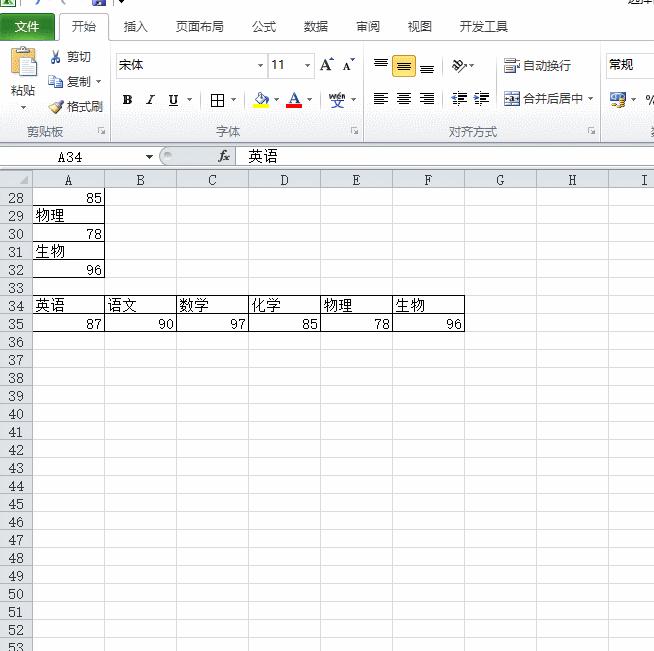Switch to the 页面布局 tab
654x651 pixels.
[199, 27]
